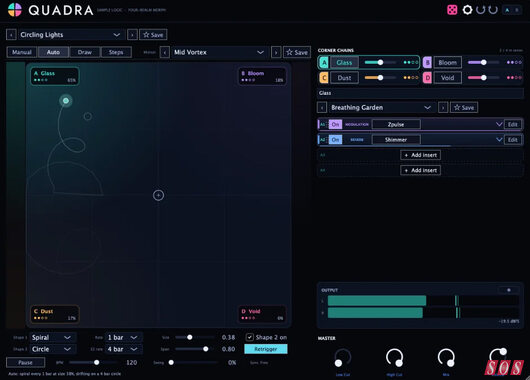Click Bloom chain slot dots indicator
The width and height of the screenshot is (530, 380).
pyautogui.click(x=514, y=63)
